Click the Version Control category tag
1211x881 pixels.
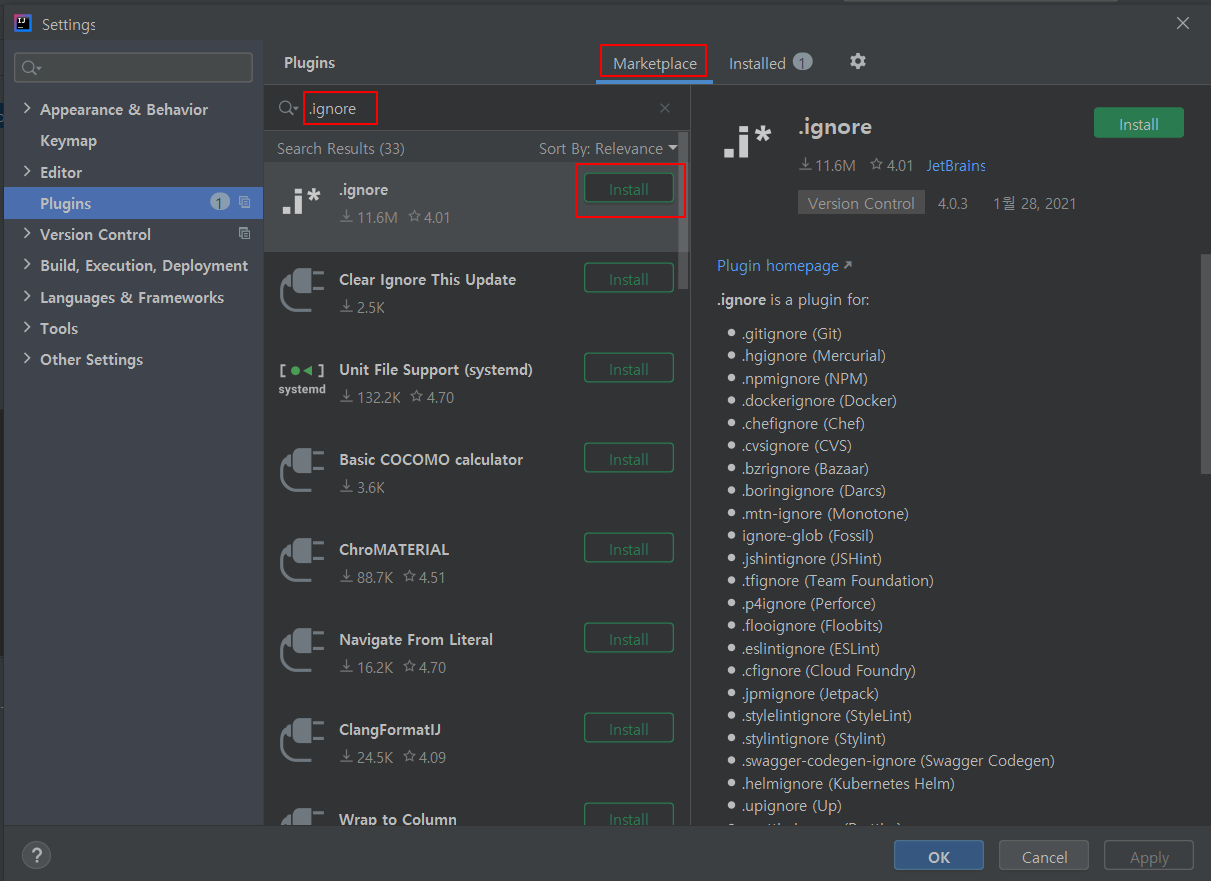point(861,203)
